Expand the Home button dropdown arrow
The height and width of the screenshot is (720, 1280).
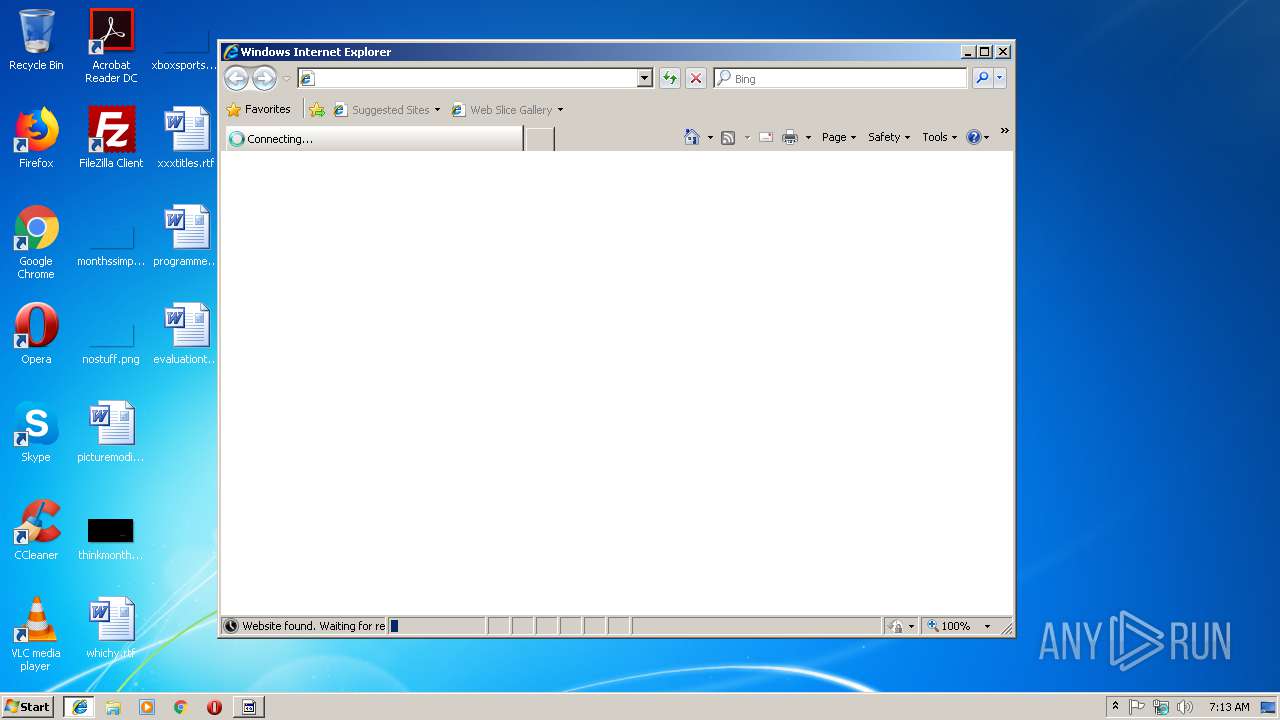click(x=710, y=137)
